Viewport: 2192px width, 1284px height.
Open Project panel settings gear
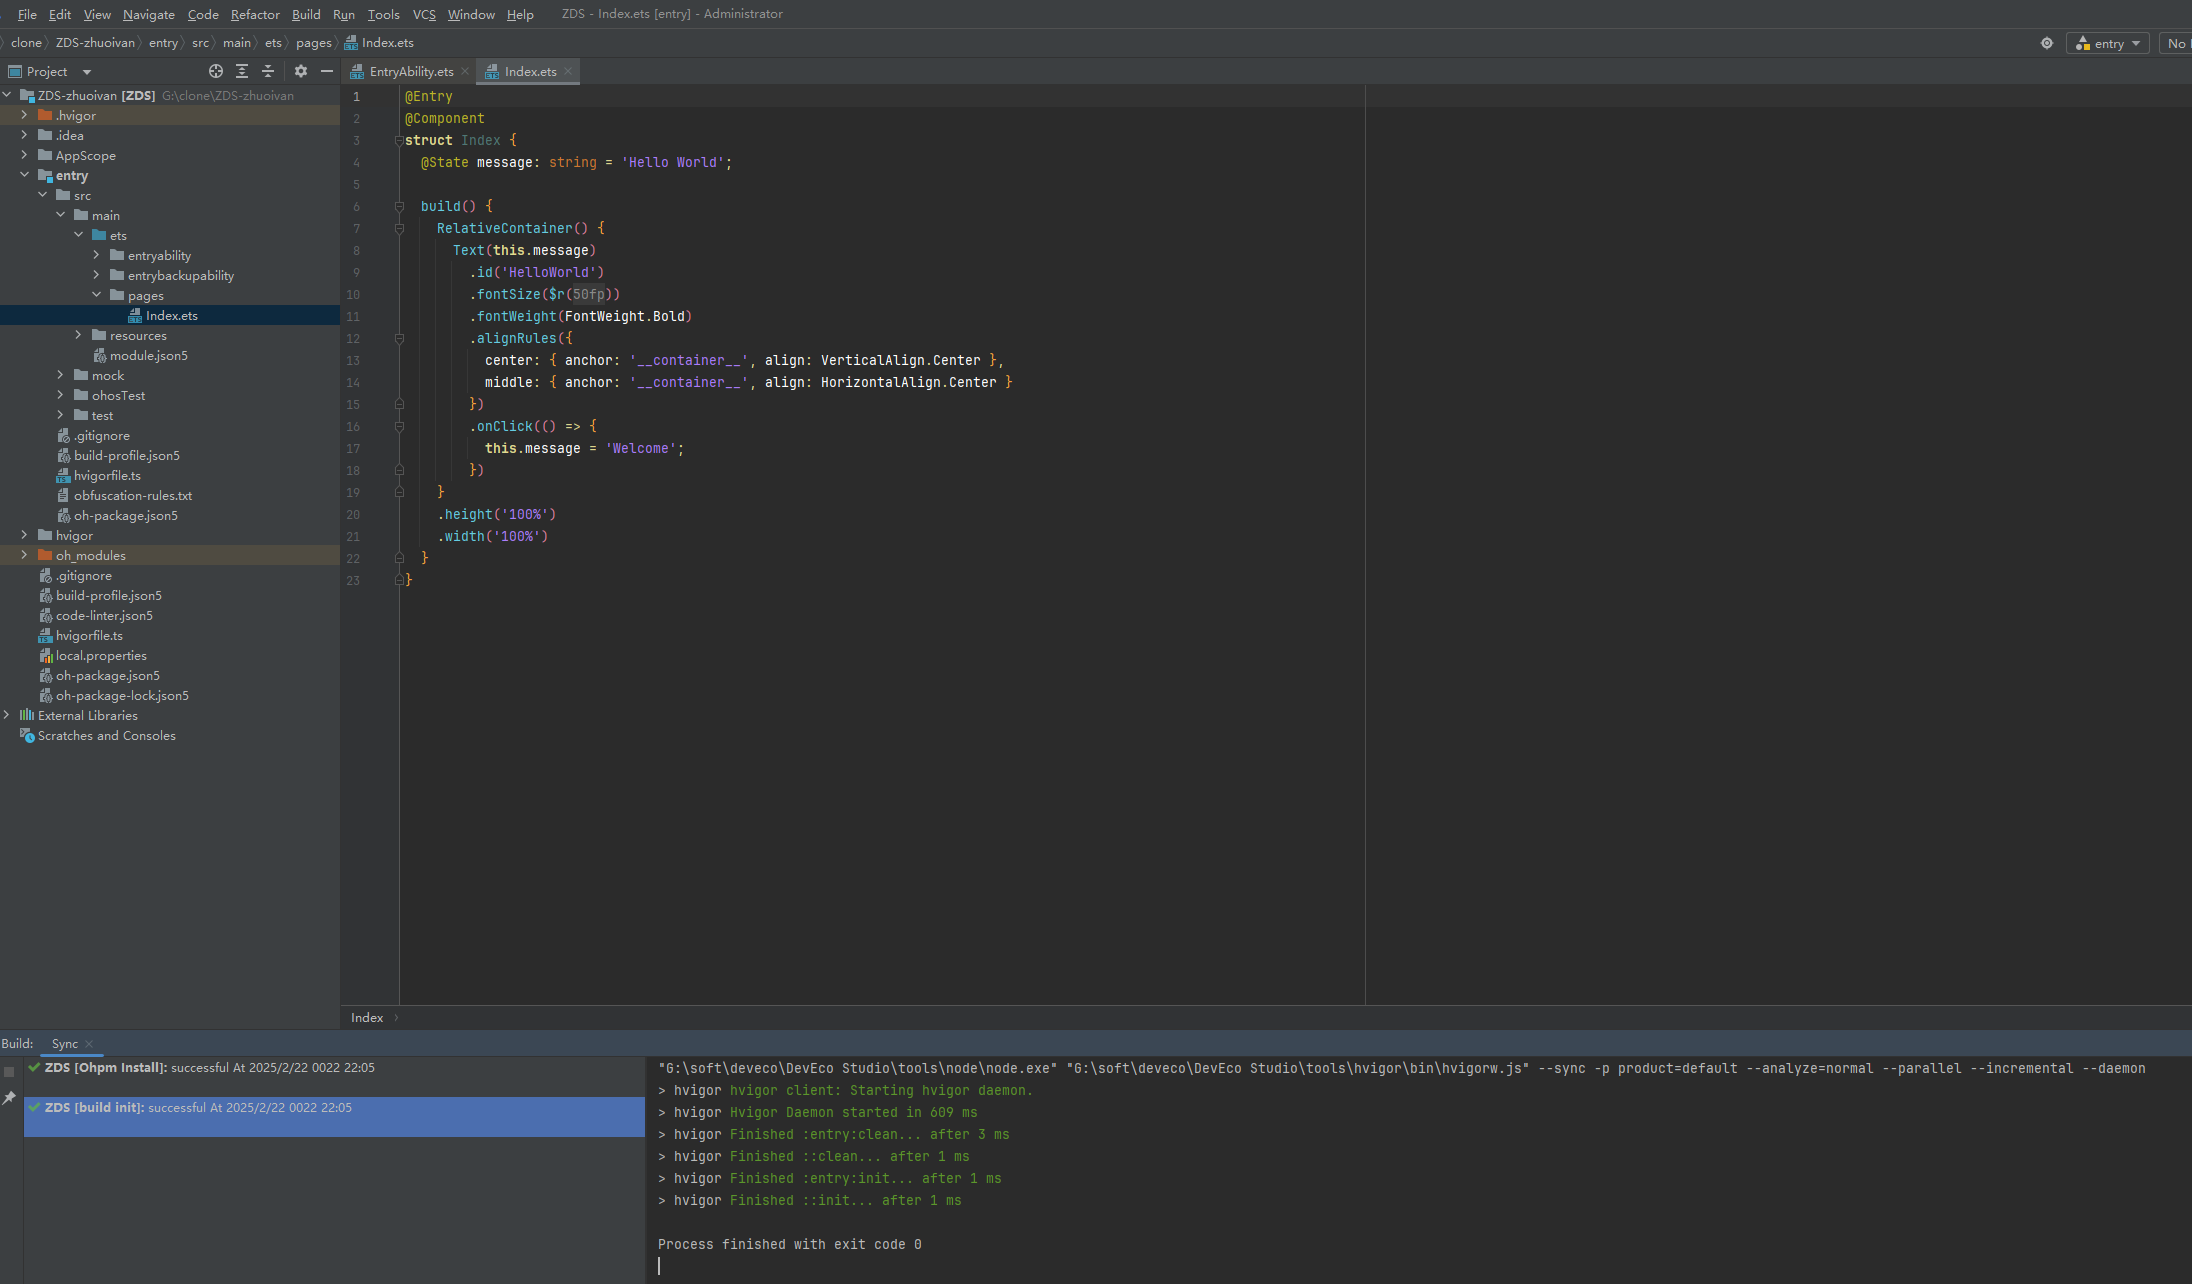(x=301, y=71)
